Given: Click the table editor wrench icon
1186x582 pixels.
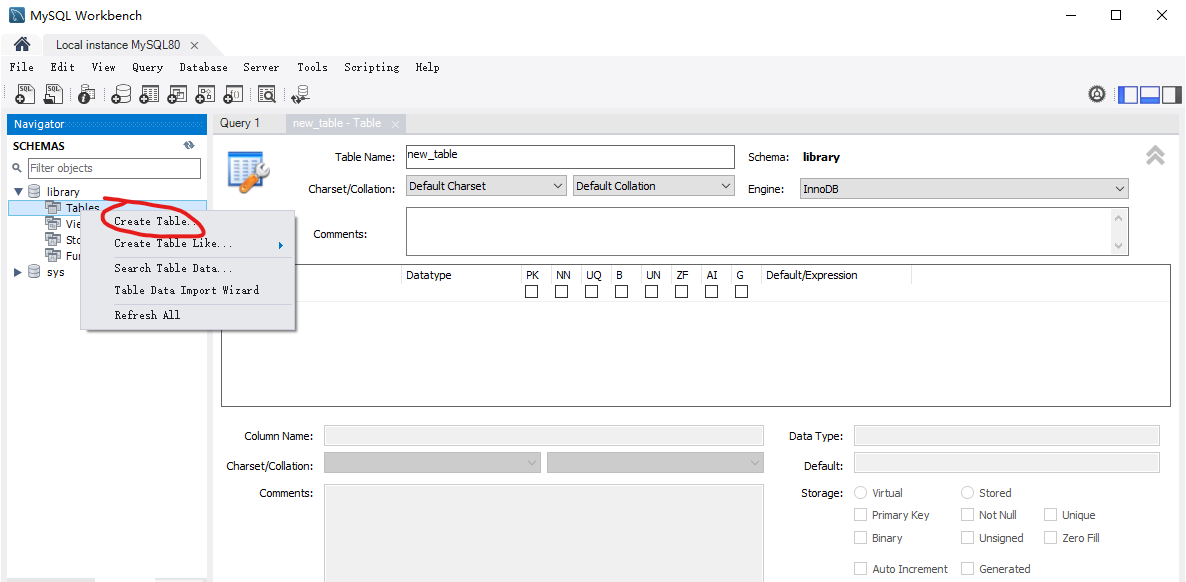Looking at the screenshot, I should pyautogui.click(x=249, y=171).
